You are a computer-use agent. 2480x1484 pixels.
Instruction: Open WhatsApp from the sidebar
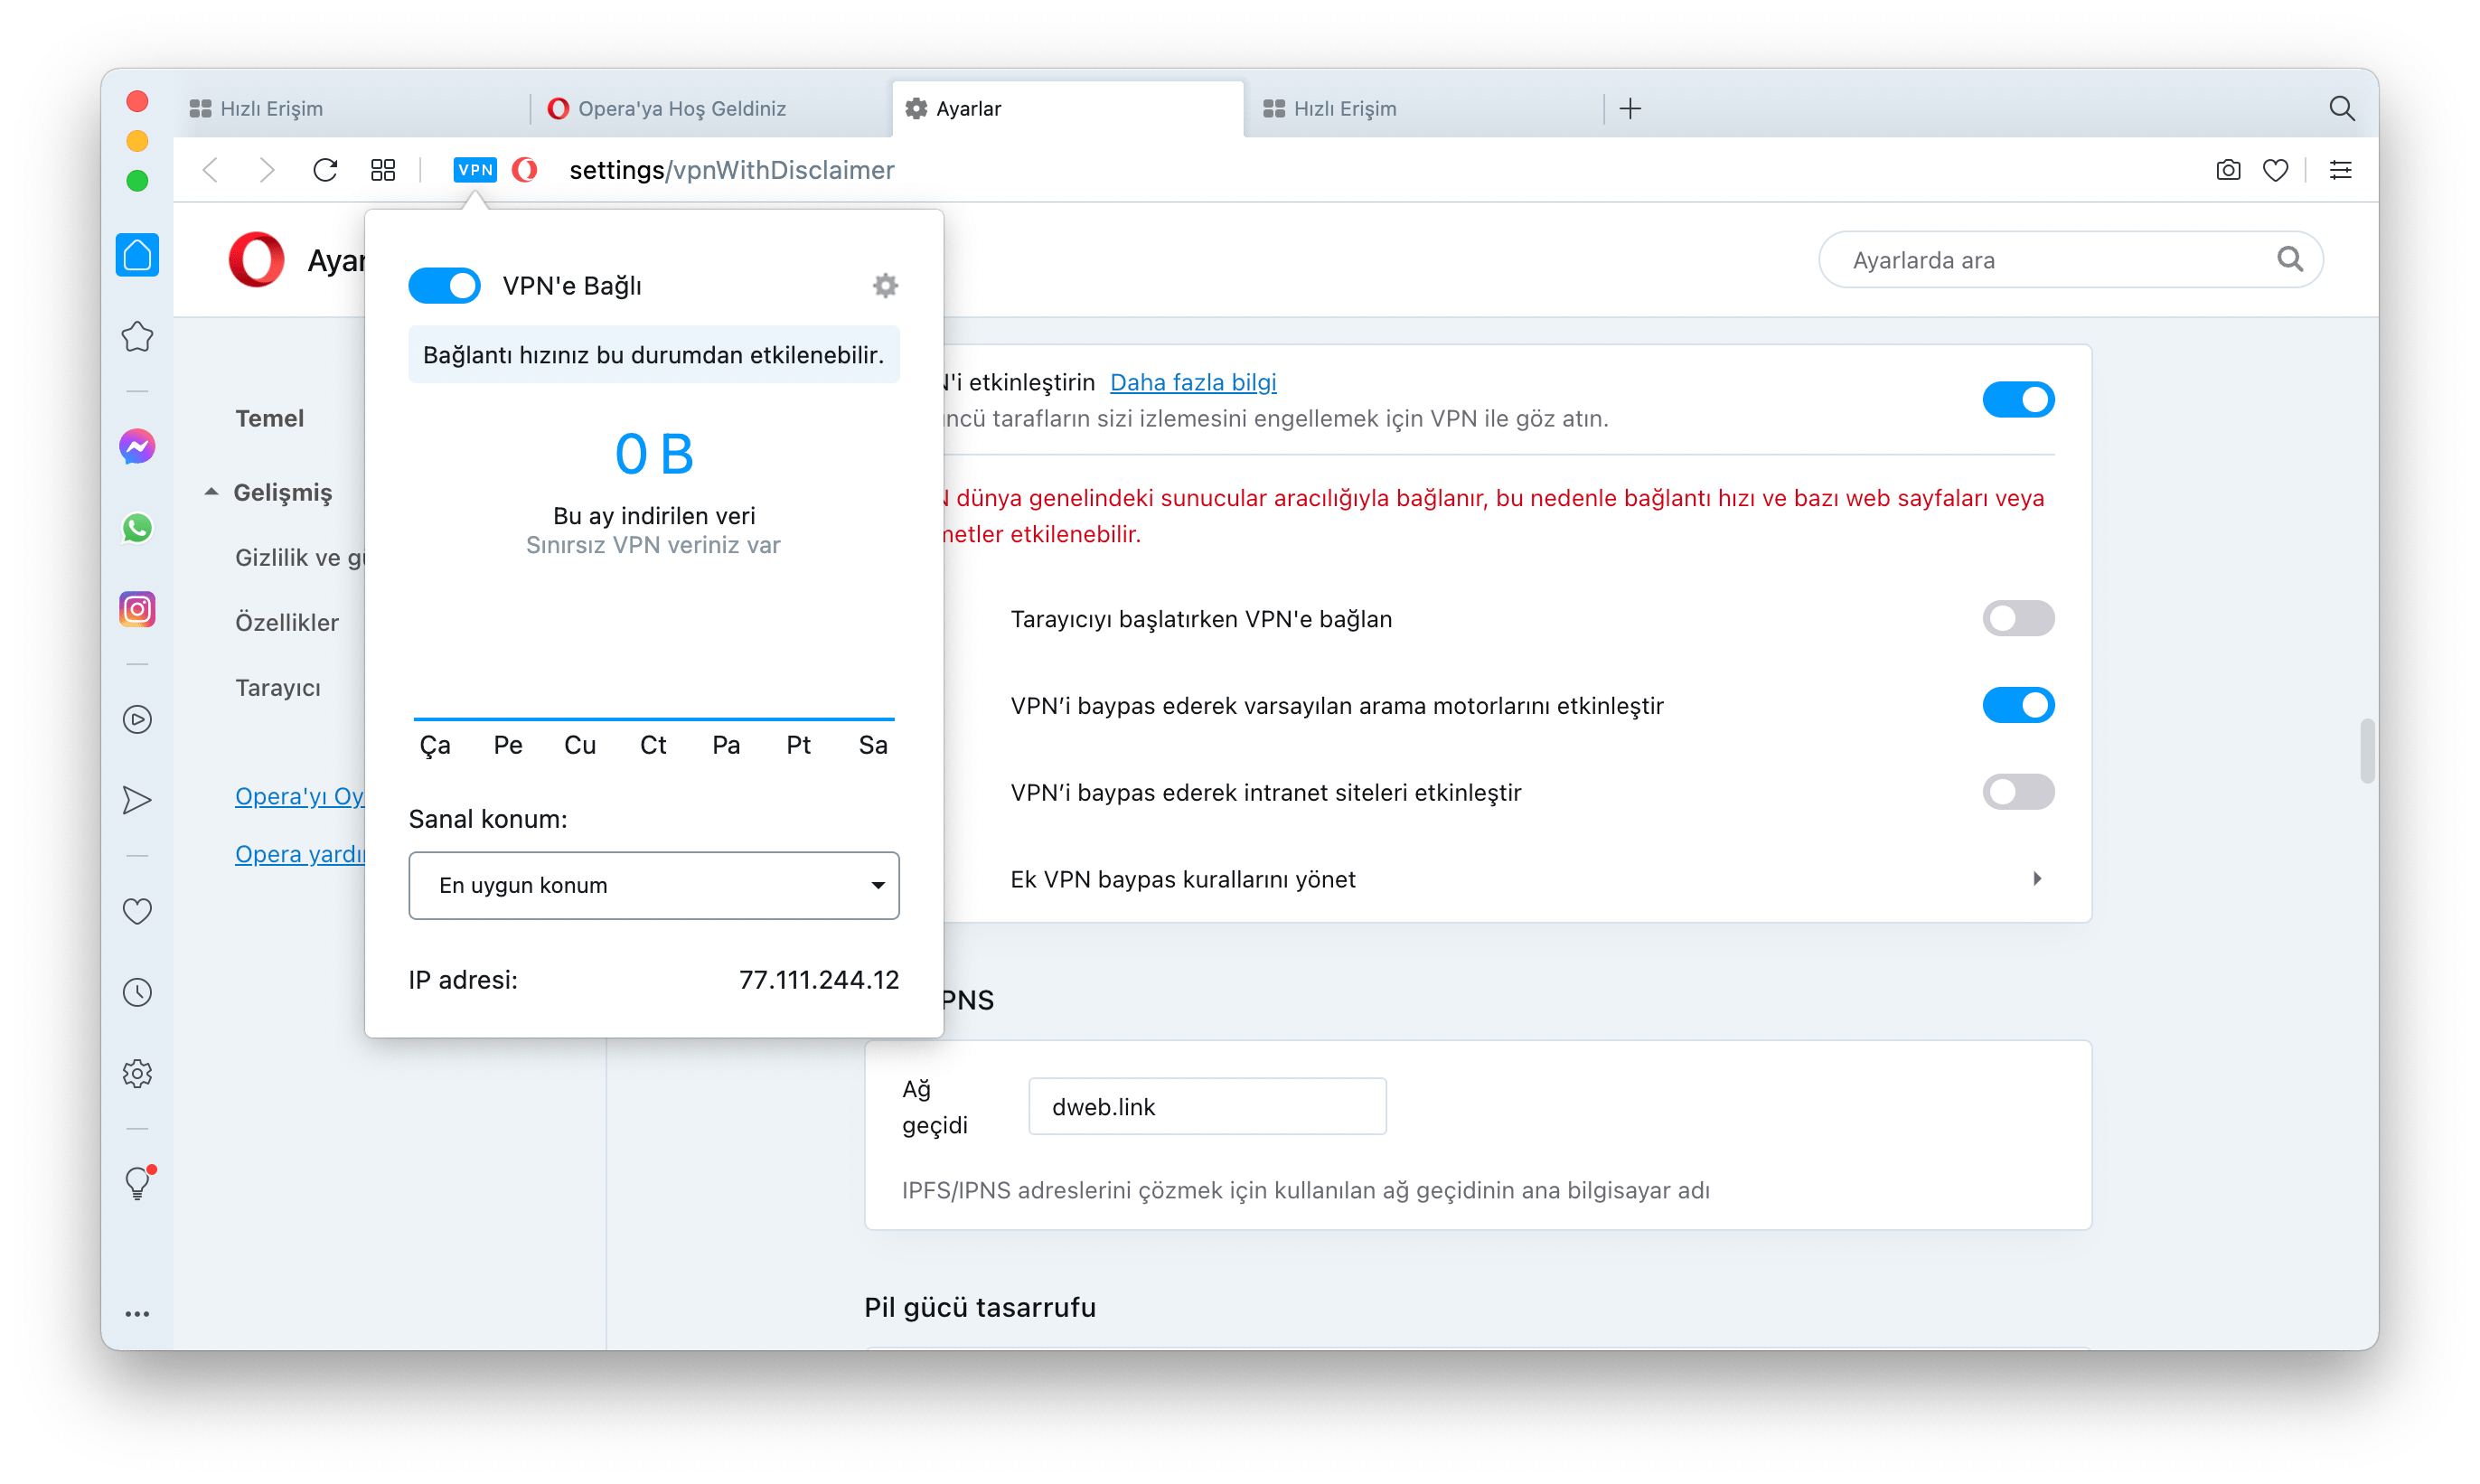click(137, 528)
